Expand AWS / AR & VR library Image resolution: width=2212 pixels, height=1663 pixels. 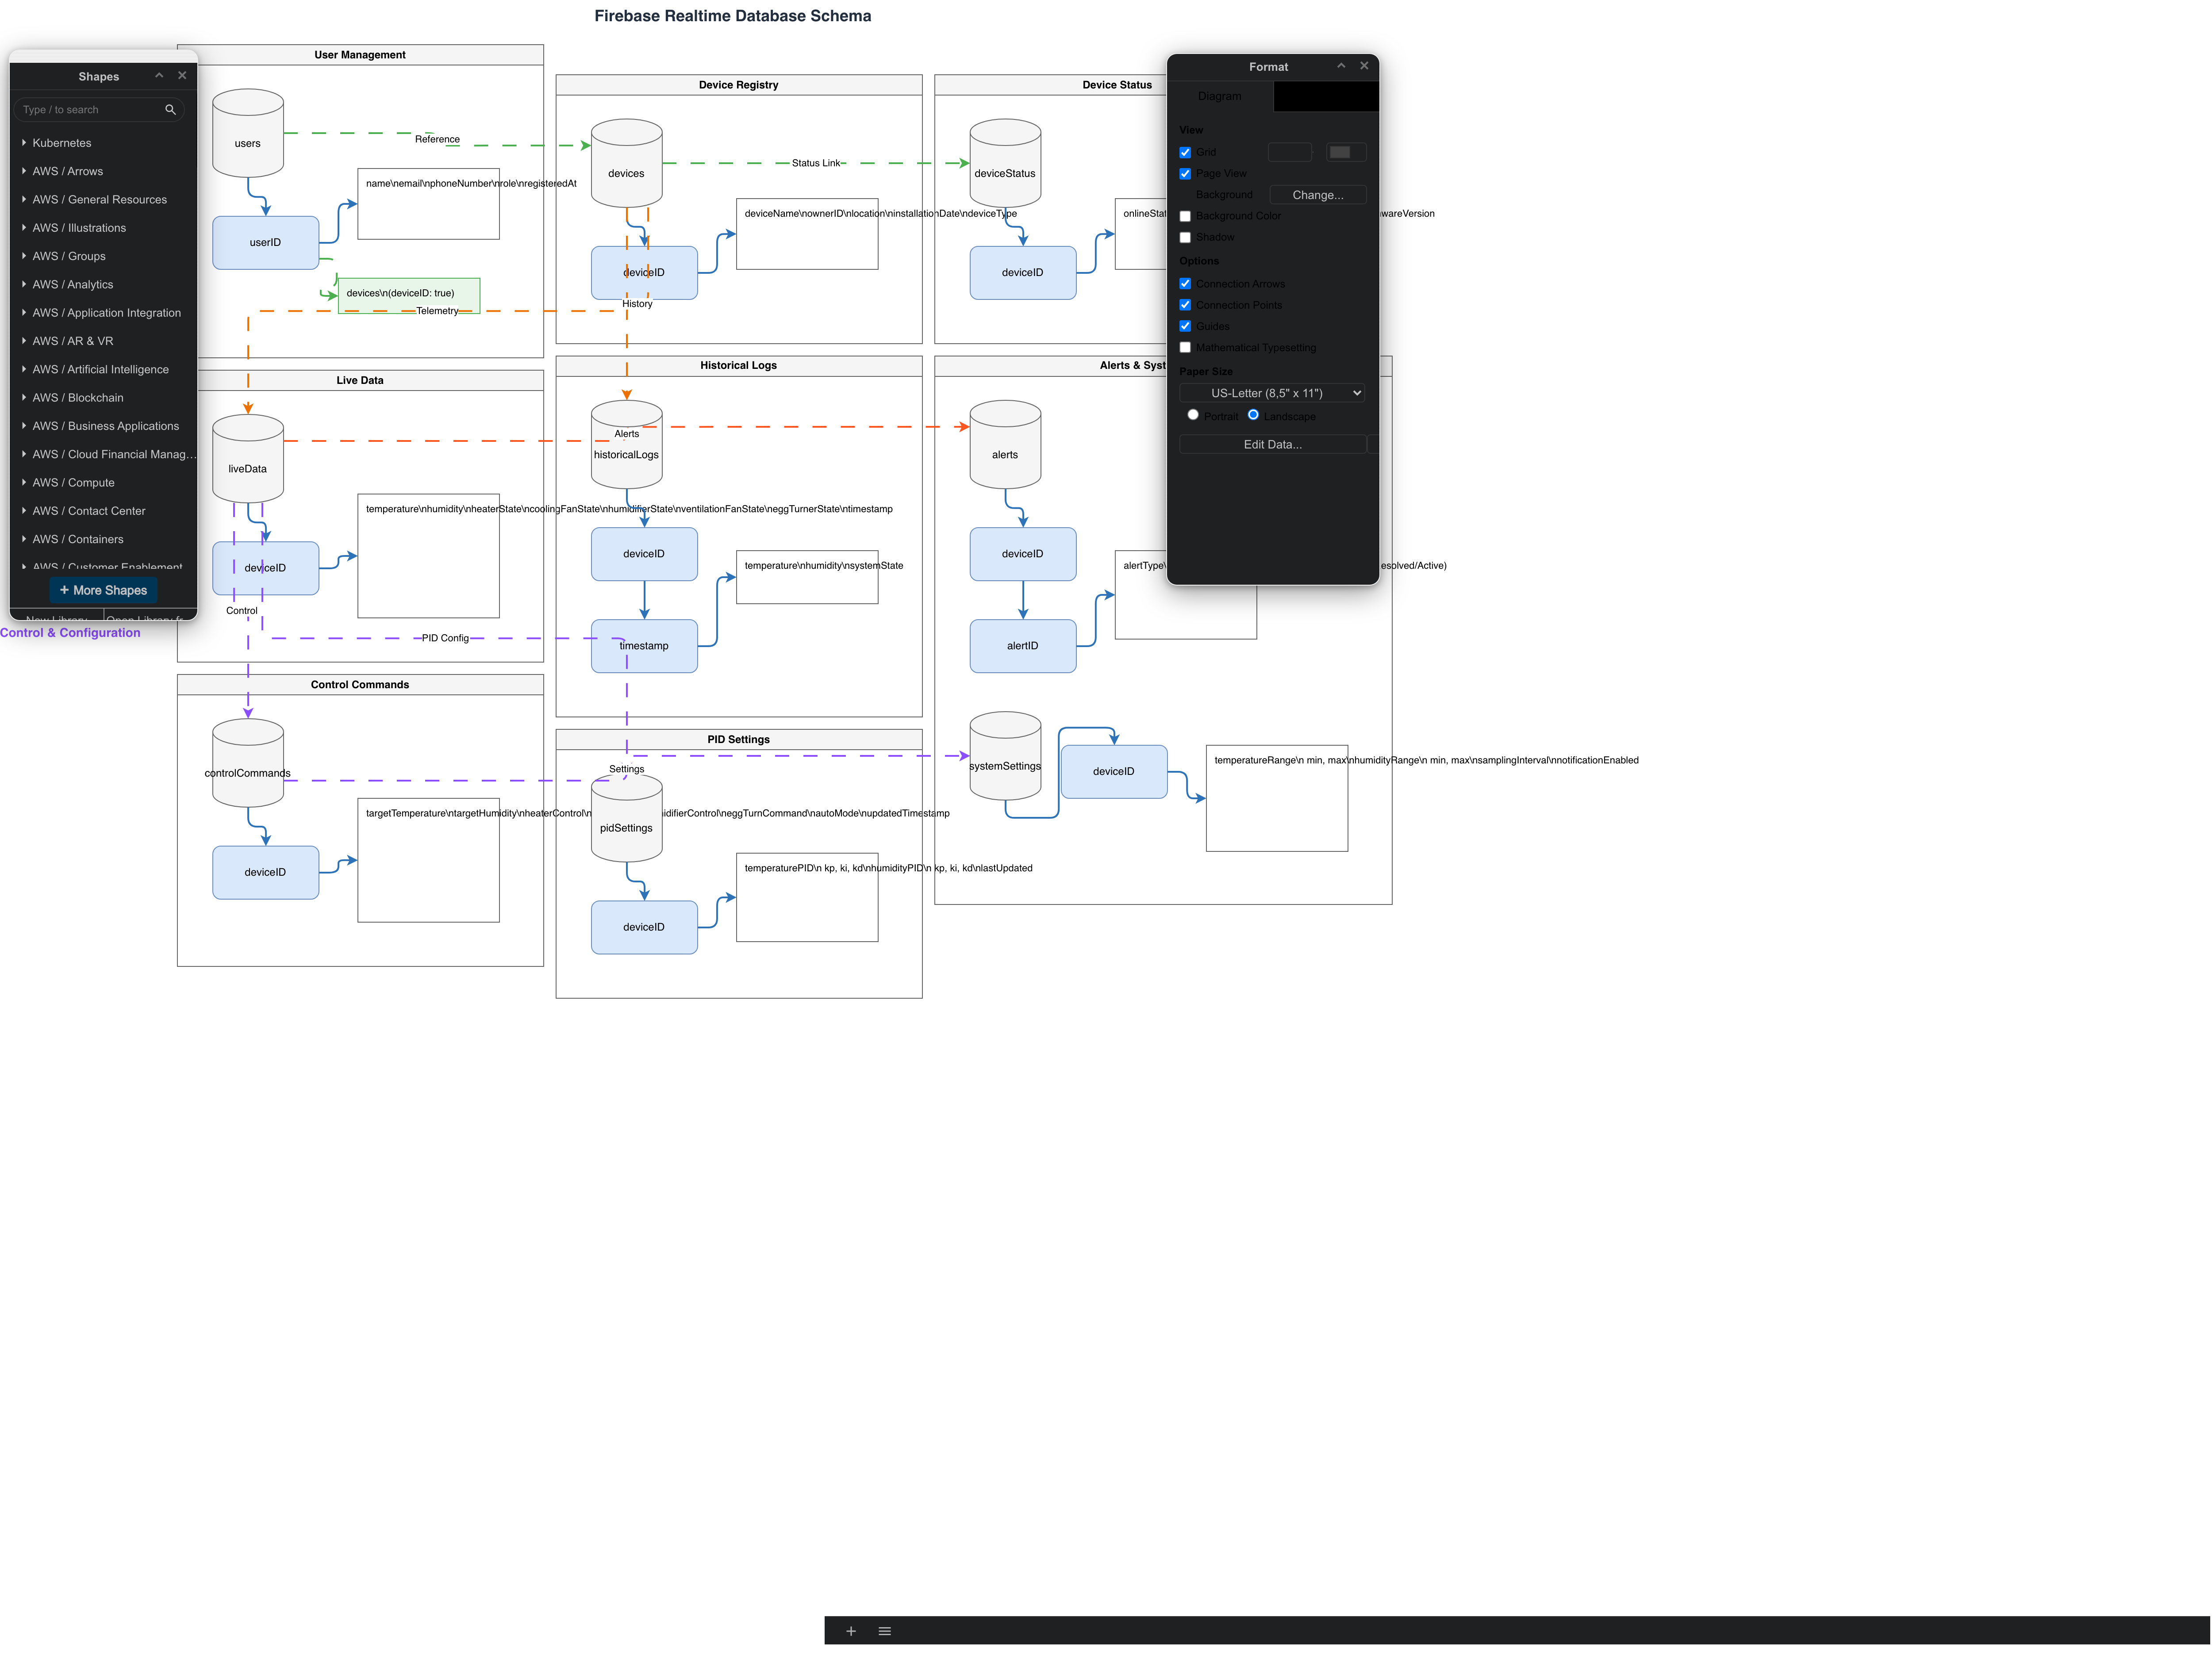[103, 342]
